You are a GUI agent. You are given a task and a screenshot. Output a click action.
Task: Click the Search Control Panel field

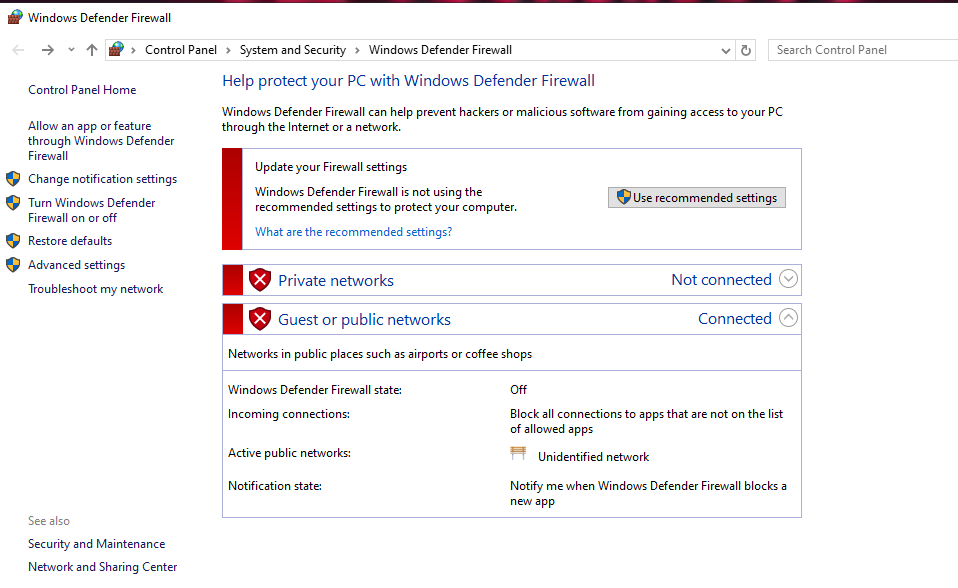[x=860, y=50]
